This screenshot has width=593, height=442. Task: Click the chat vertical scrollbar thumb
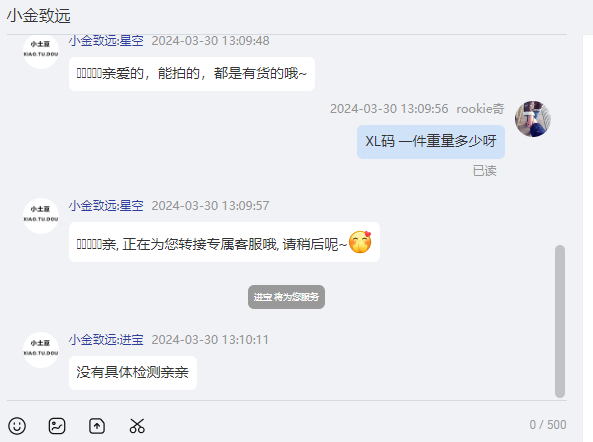point(560,321)
